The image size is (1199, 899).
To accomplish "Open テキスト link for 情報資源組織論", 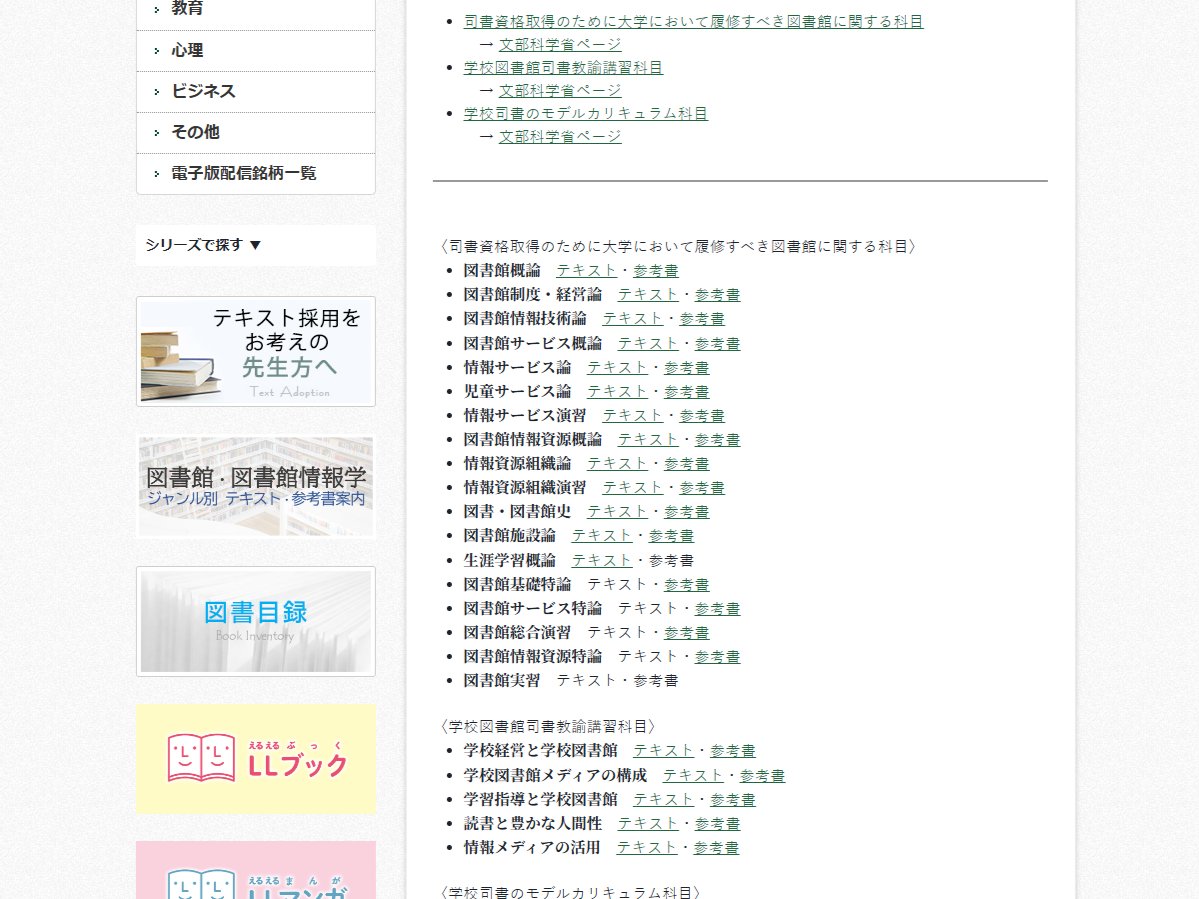I will pos(617,463).
